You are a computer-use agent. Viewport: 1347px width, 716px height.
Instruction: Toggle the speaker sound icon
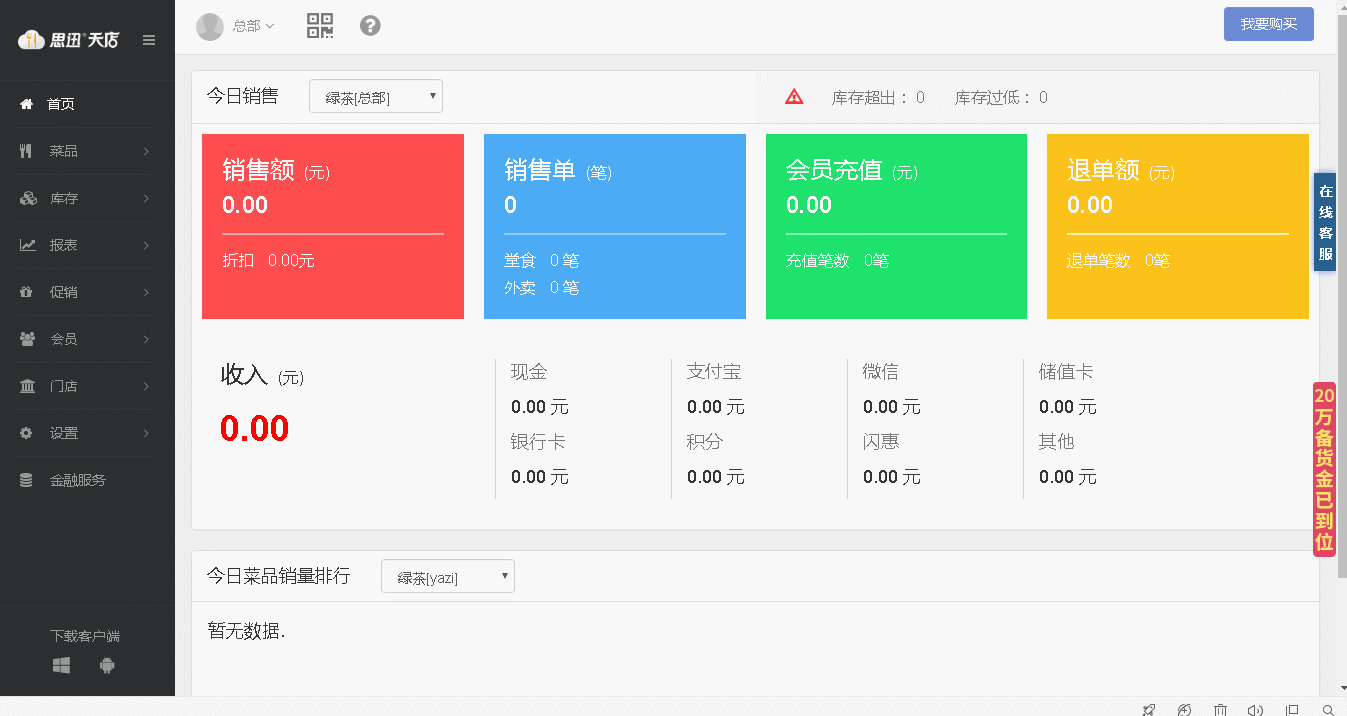pyautogui.click(x=1255, y=709)
